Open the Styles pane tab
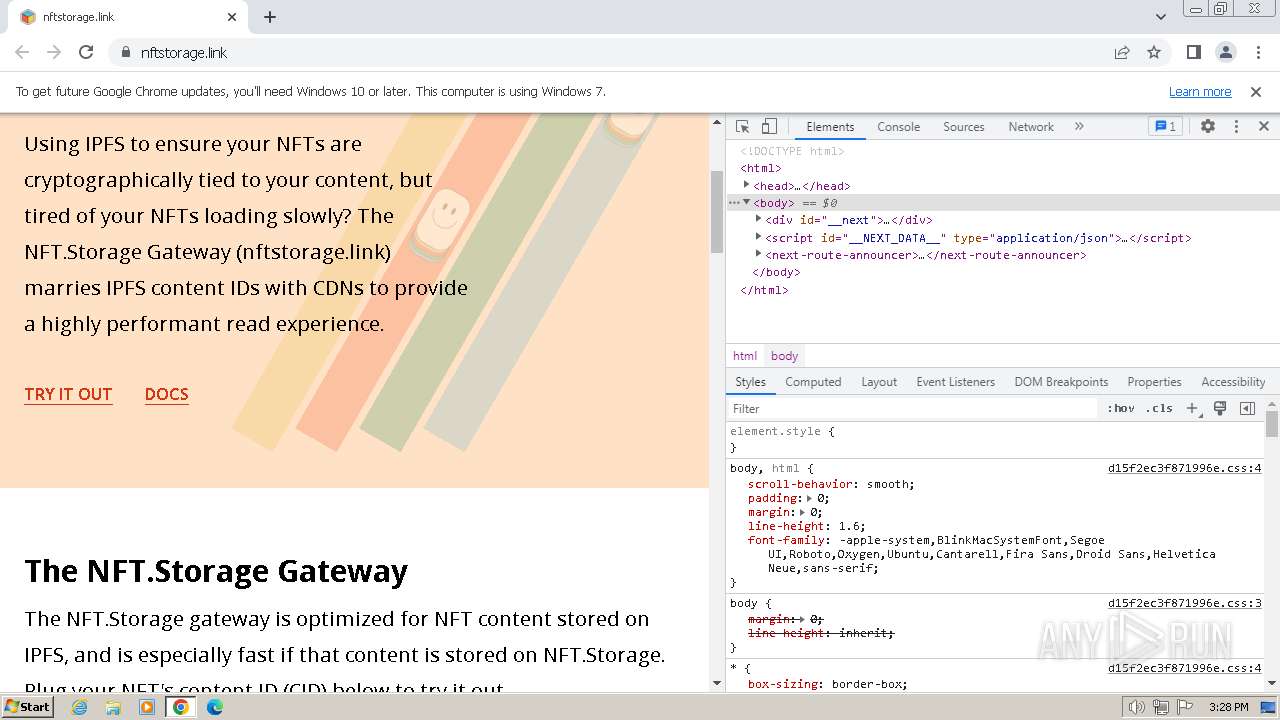 click(x=750, y=382)
